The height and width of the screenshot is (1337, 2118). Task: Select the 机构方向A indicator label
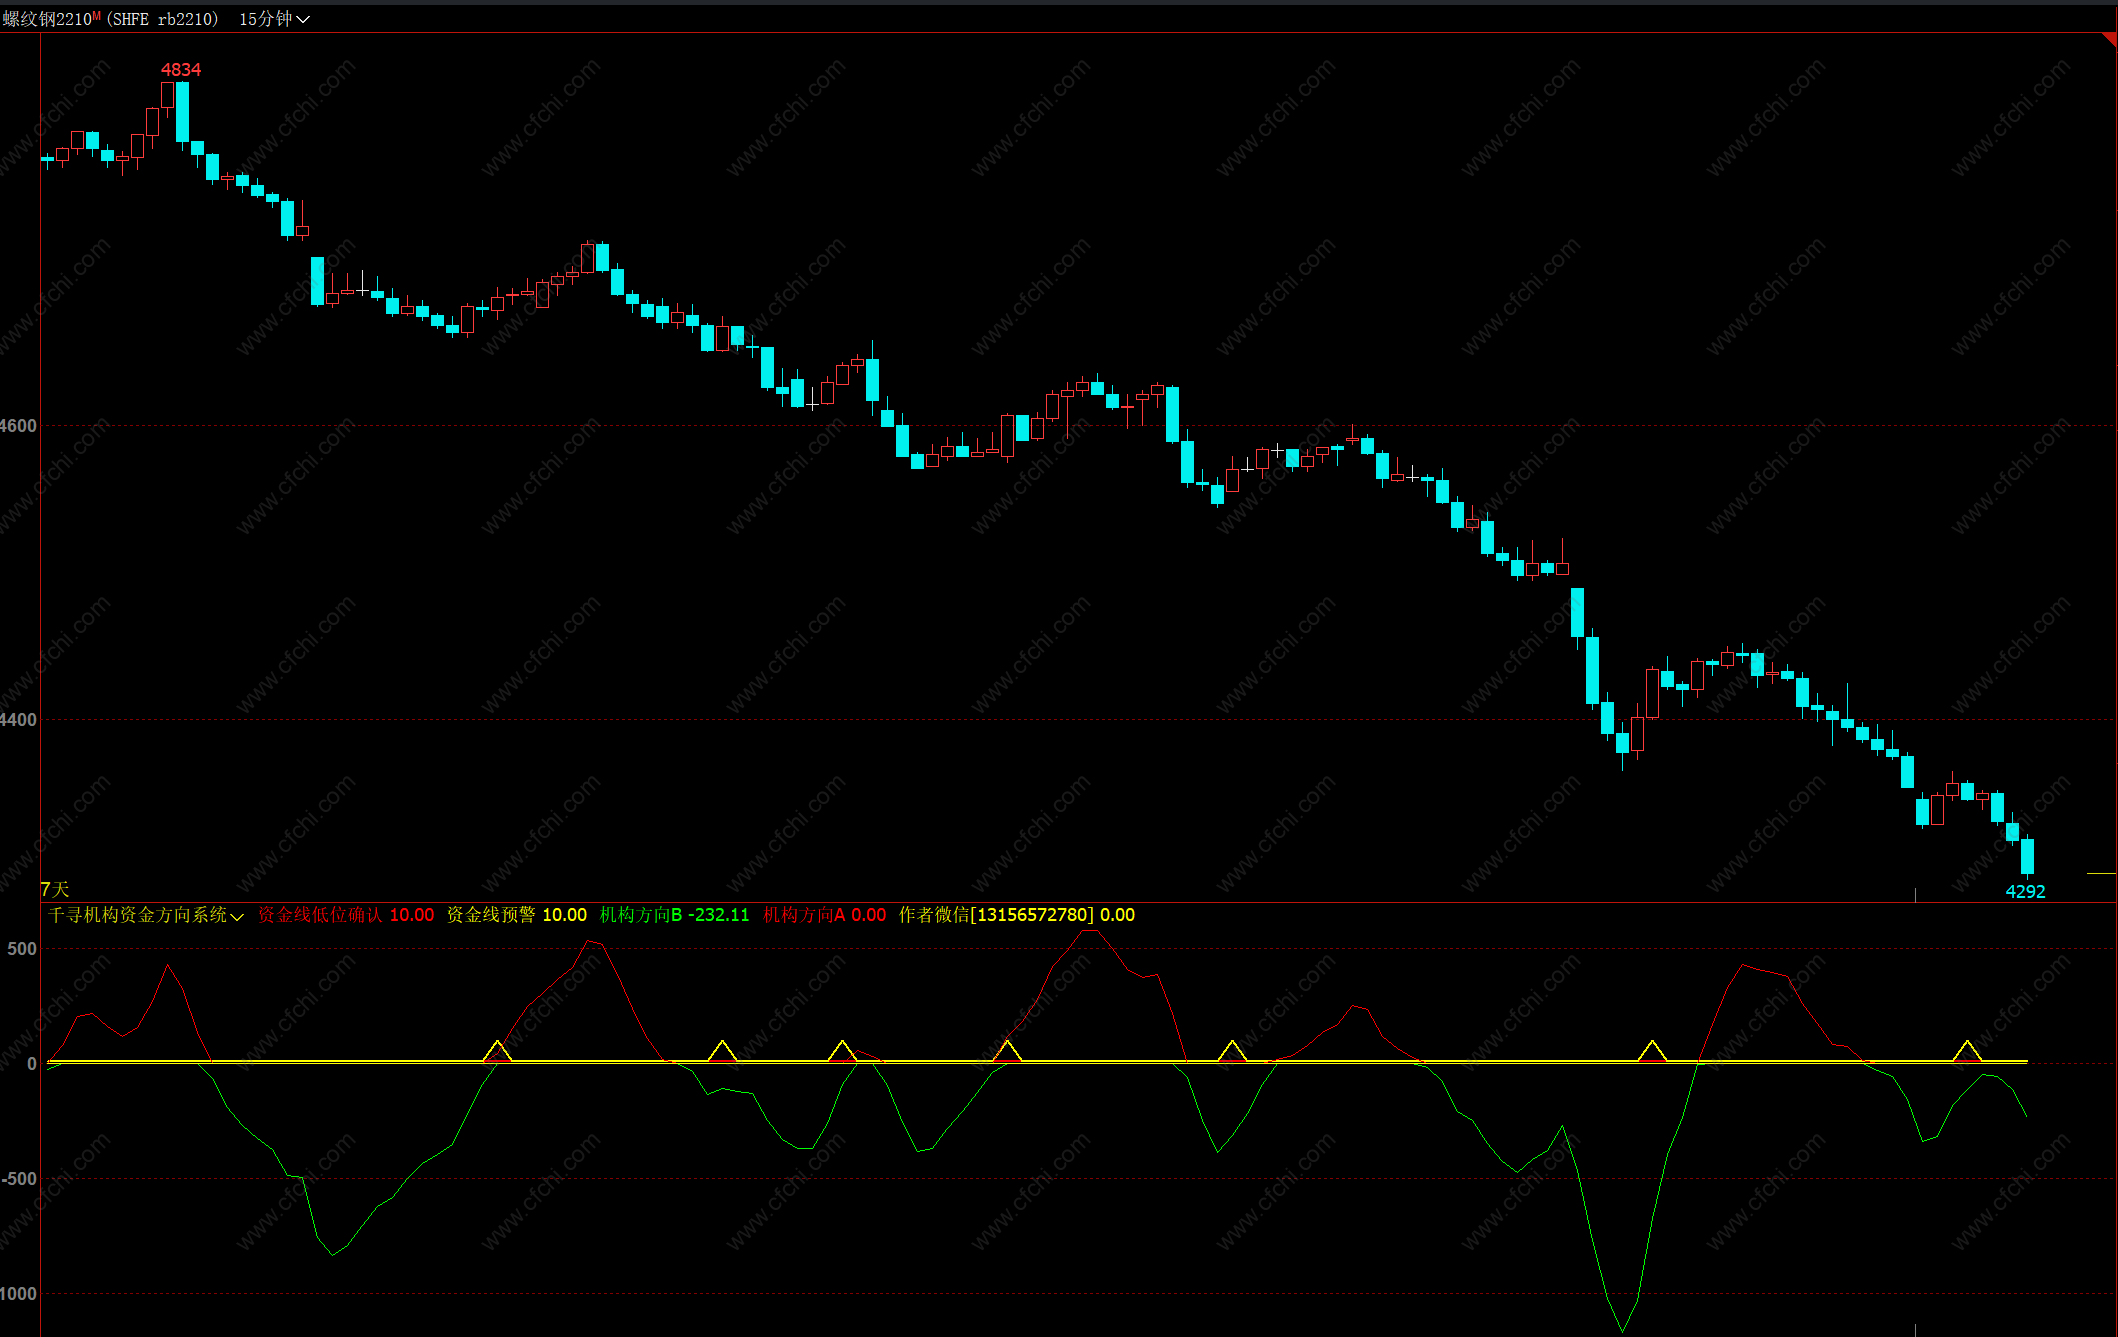pos(804,915)
